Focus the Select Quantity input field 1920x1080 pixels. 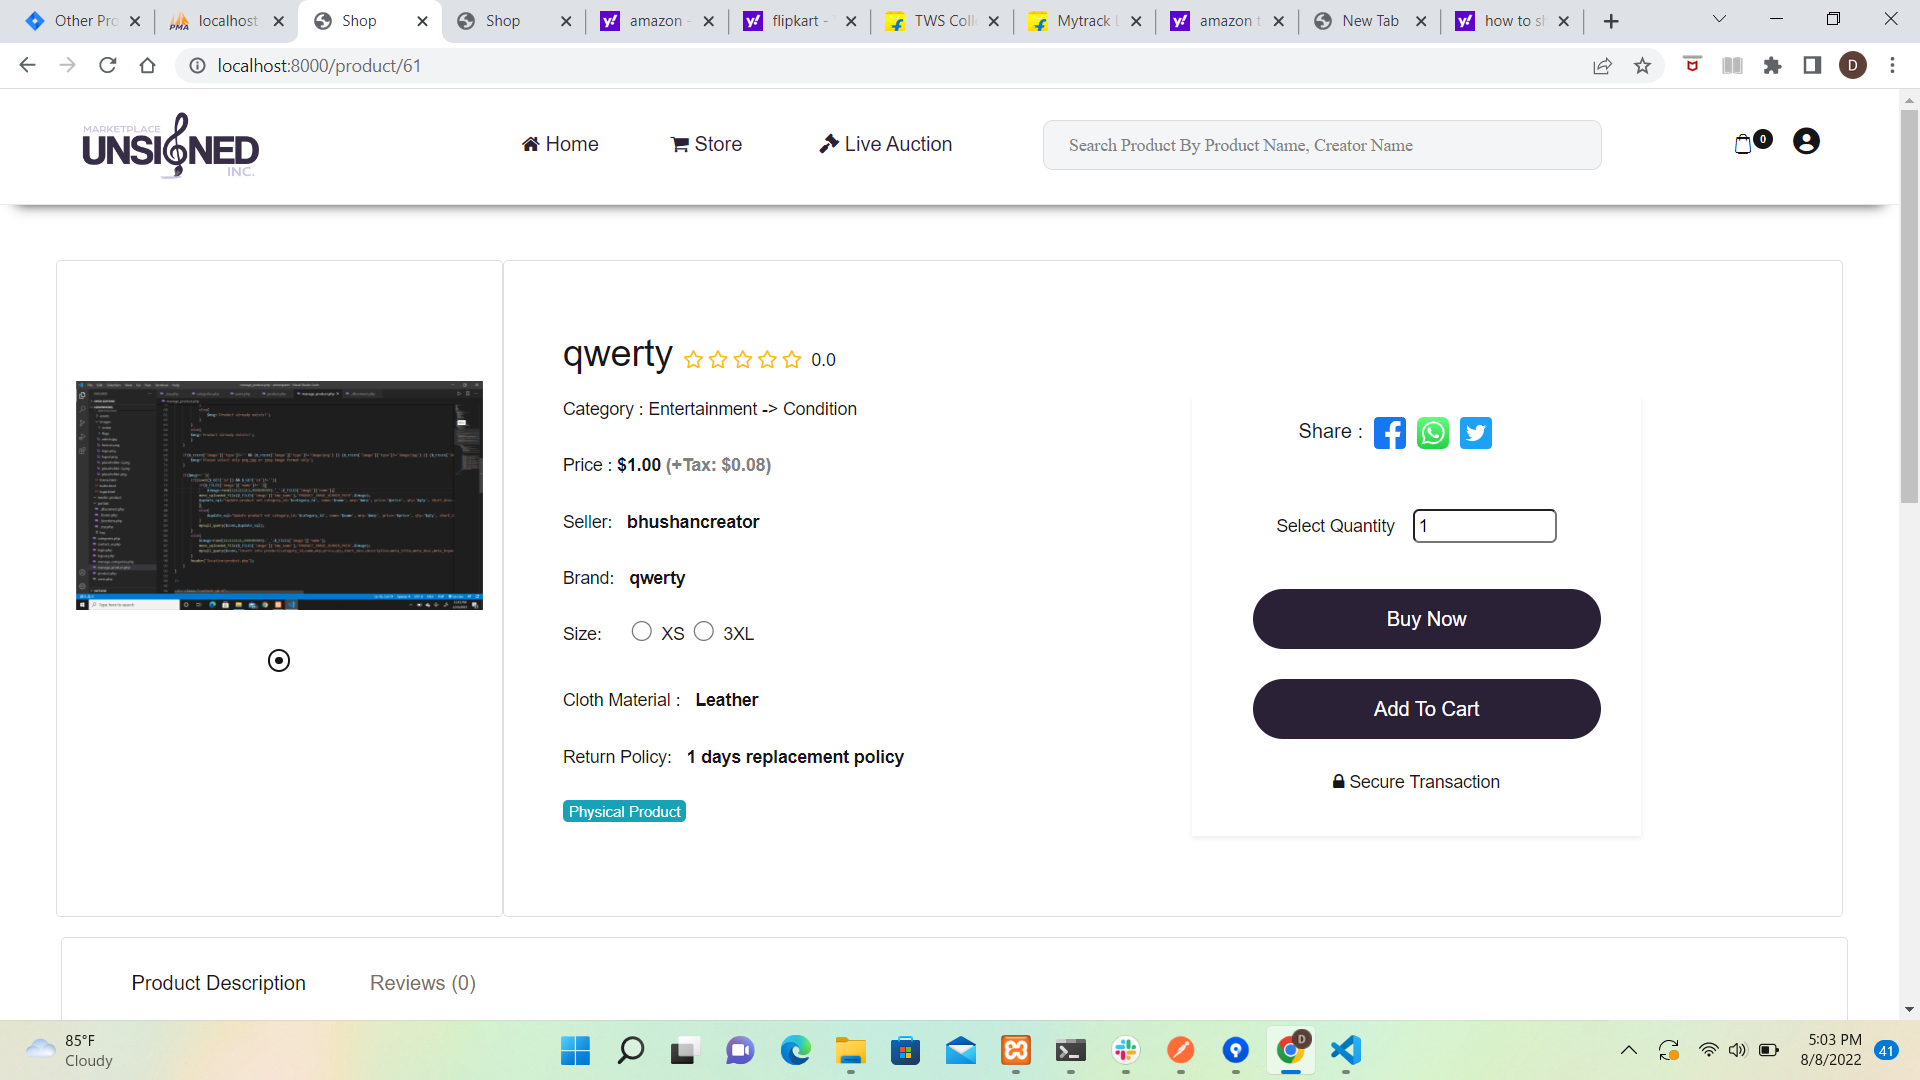(1484, 526)
